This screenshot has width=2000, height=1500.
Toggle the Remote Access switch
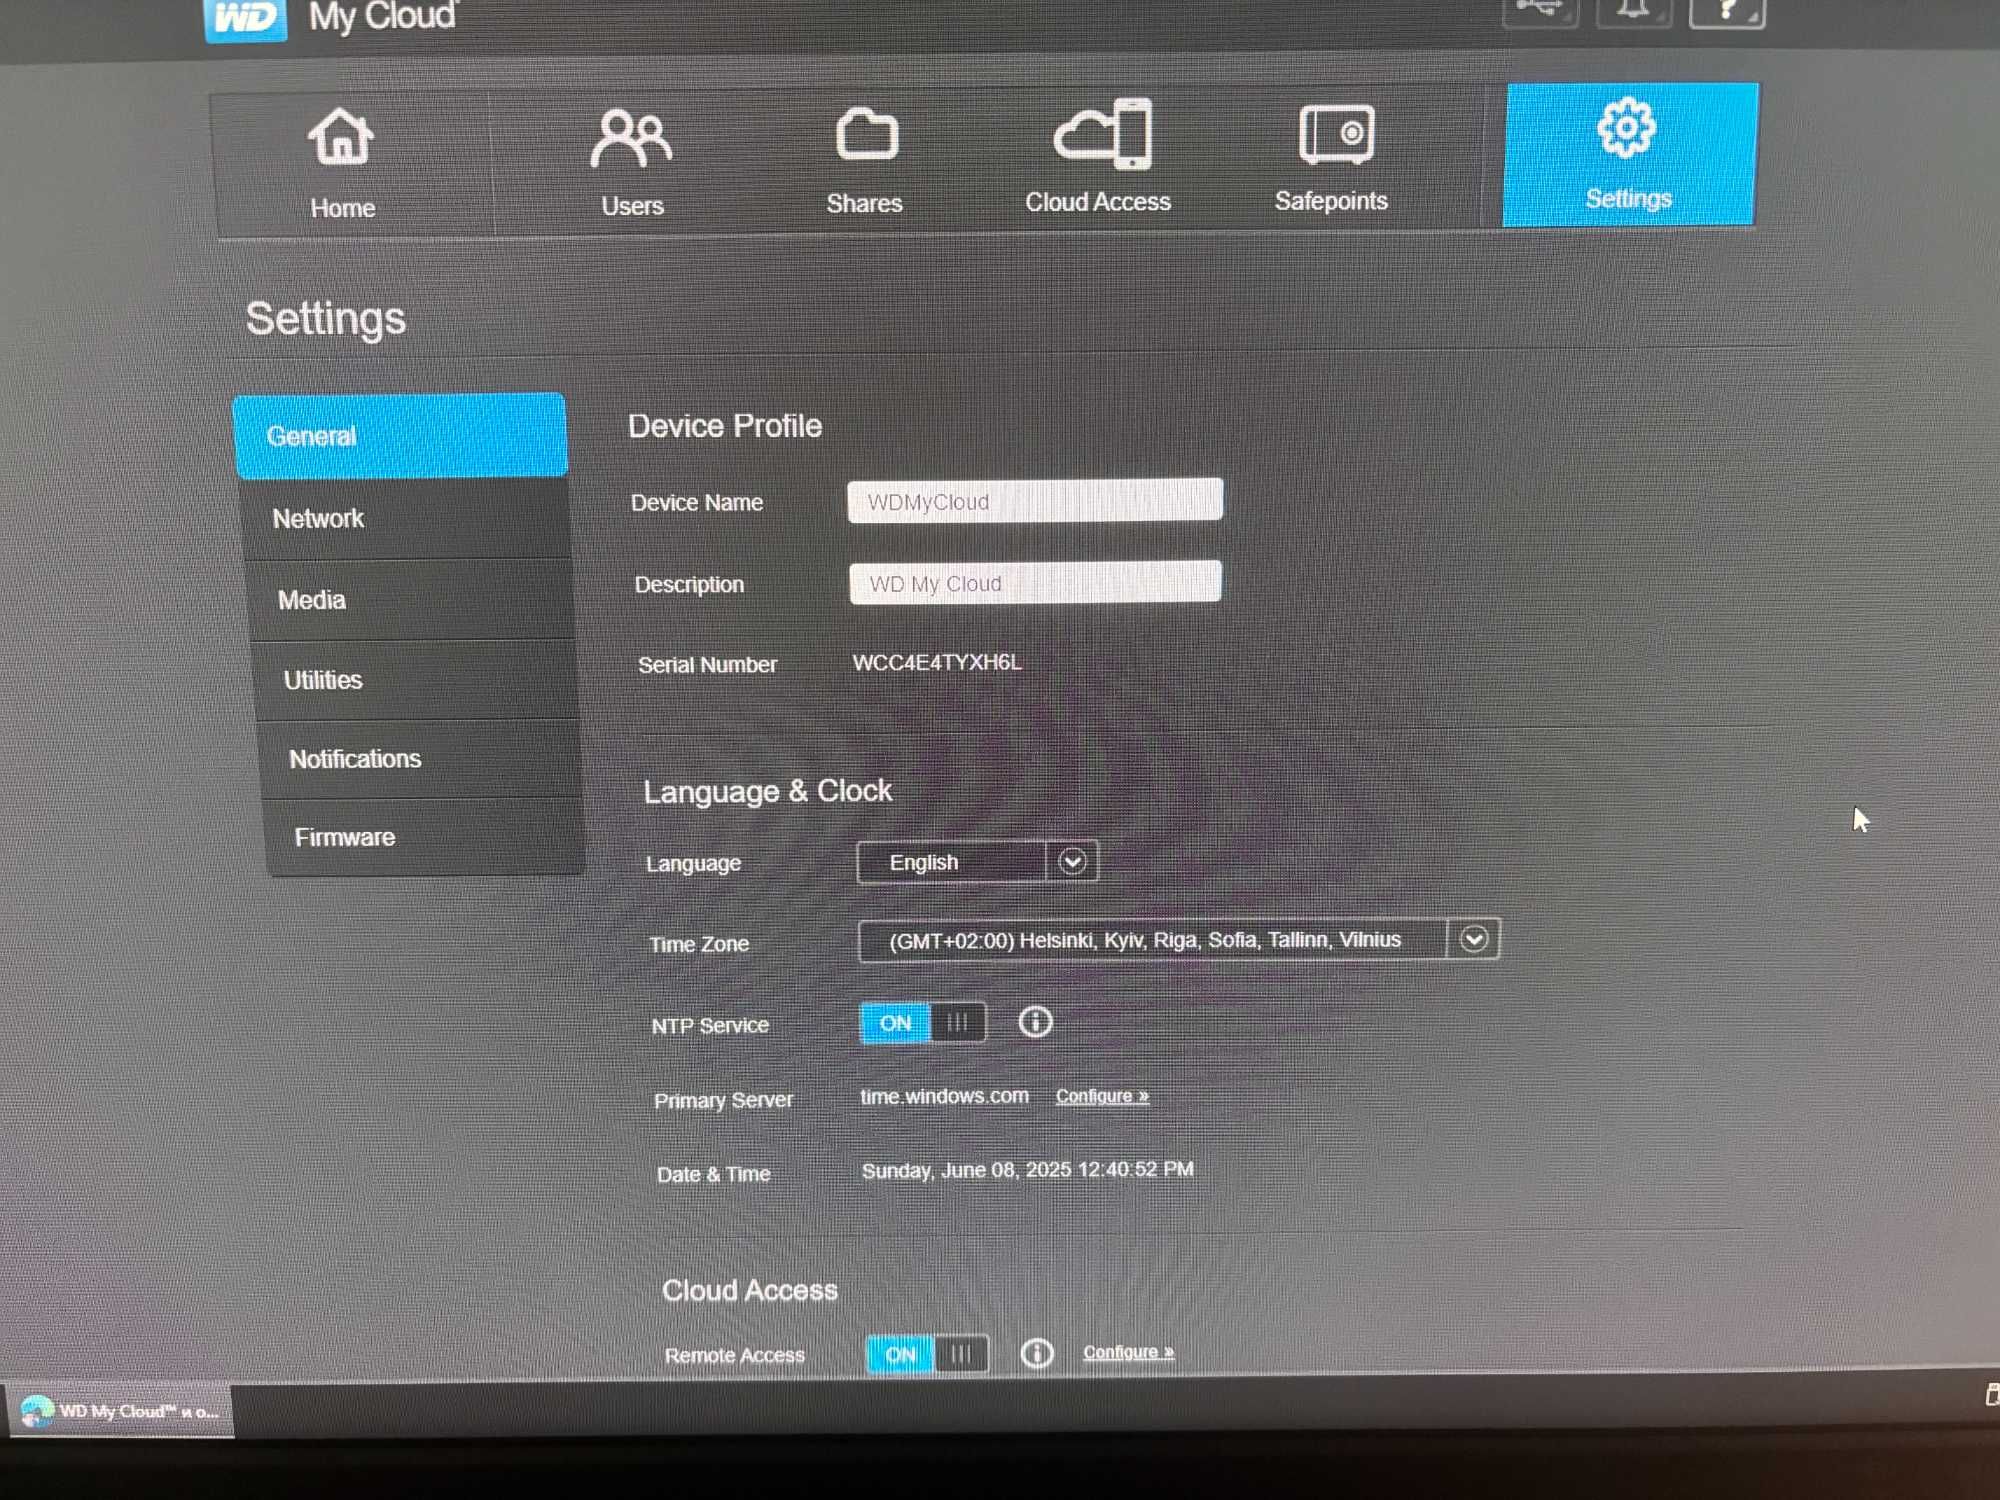[x=928, y=1355]
